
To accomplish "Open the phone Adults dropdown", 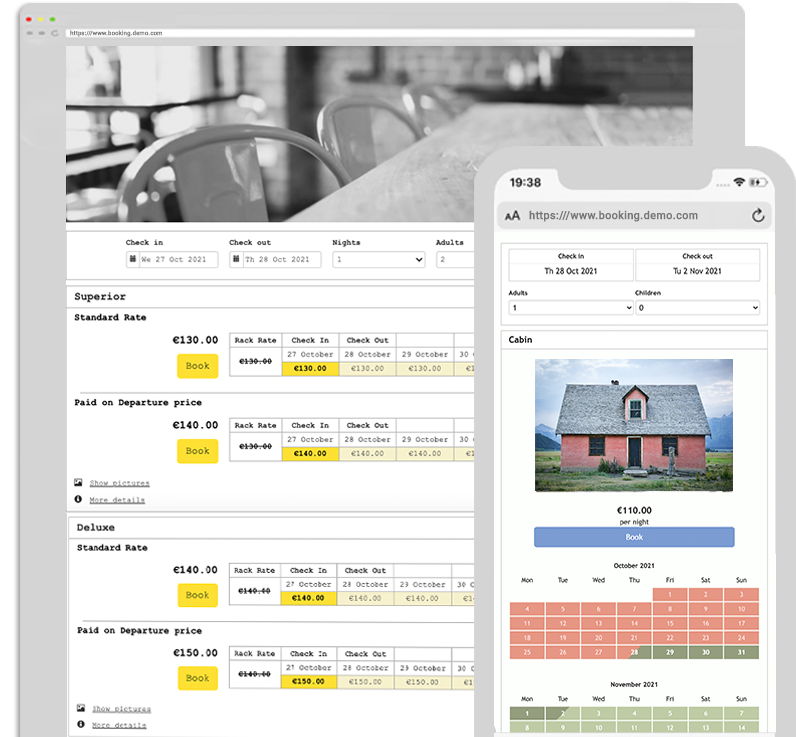I will tap(571, 308).
